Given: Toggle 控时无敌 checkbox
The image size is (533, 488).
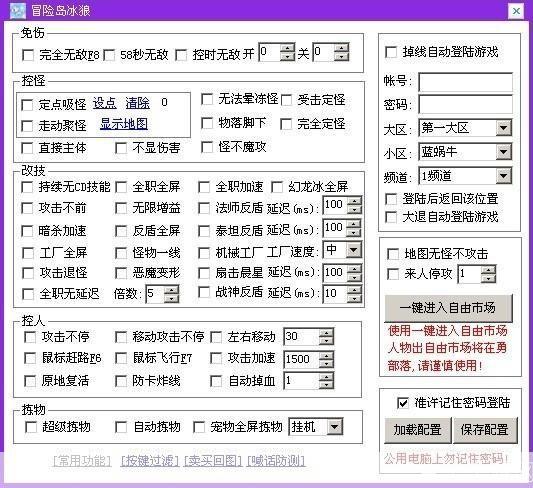Looking at the screenshot, I should [x=181, y=55].
